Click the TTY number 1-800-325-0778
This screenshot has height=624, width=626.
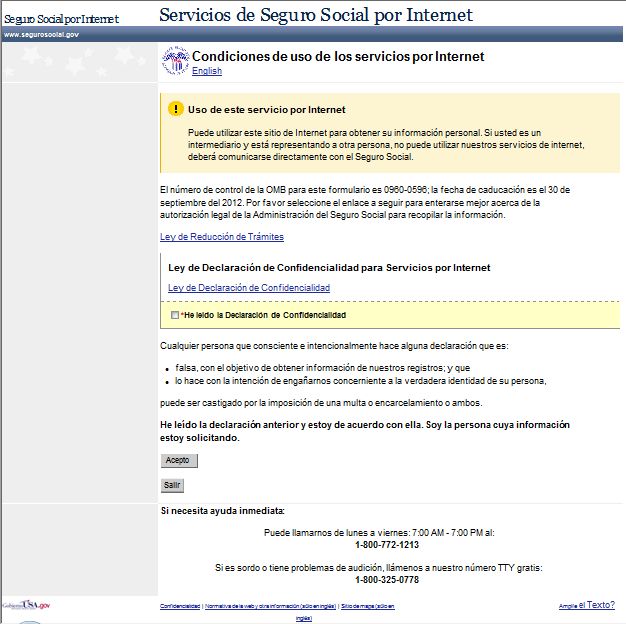pos(386,580)
